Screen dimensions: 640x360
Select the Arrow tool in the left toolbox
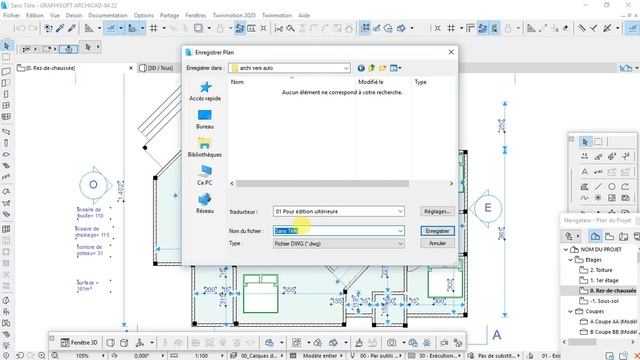pyautogui.click(x=6, y=46)
